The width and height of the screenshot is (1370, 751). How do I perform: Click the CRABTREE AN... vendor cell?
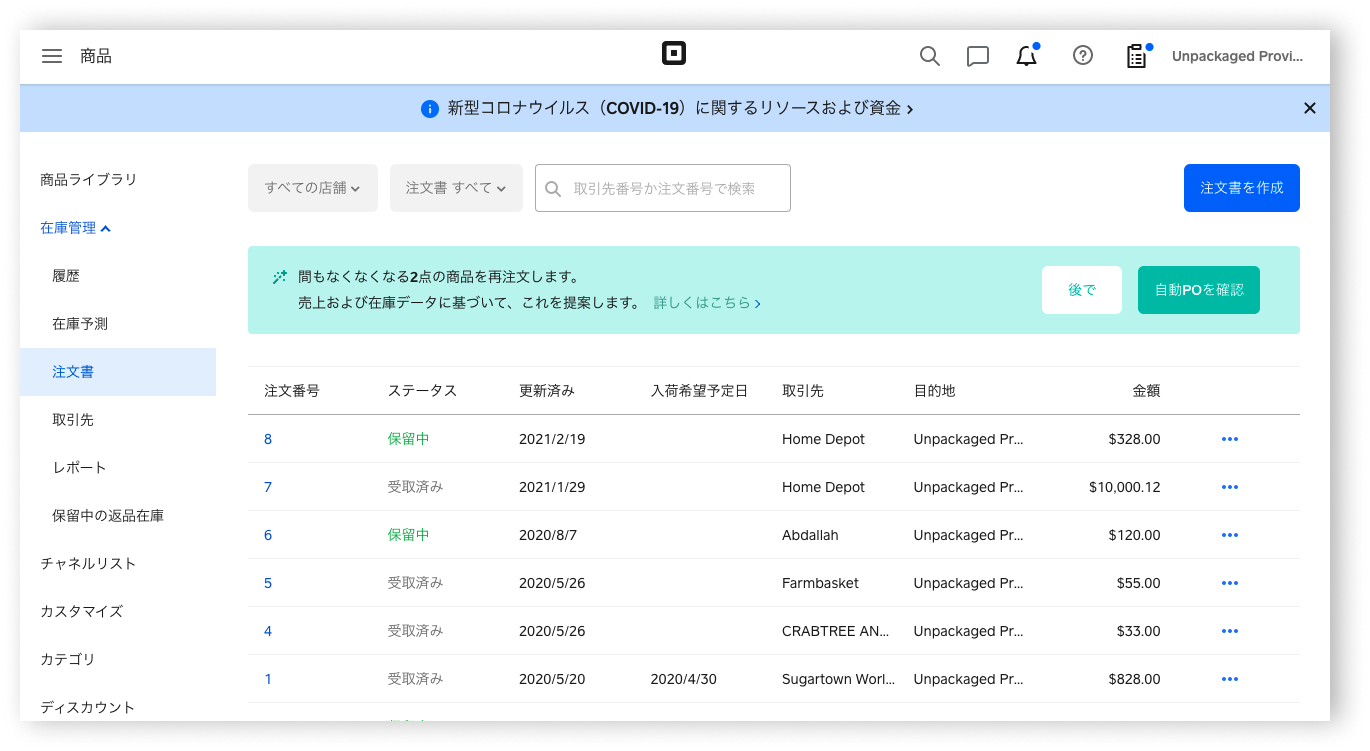click(836, 631)
